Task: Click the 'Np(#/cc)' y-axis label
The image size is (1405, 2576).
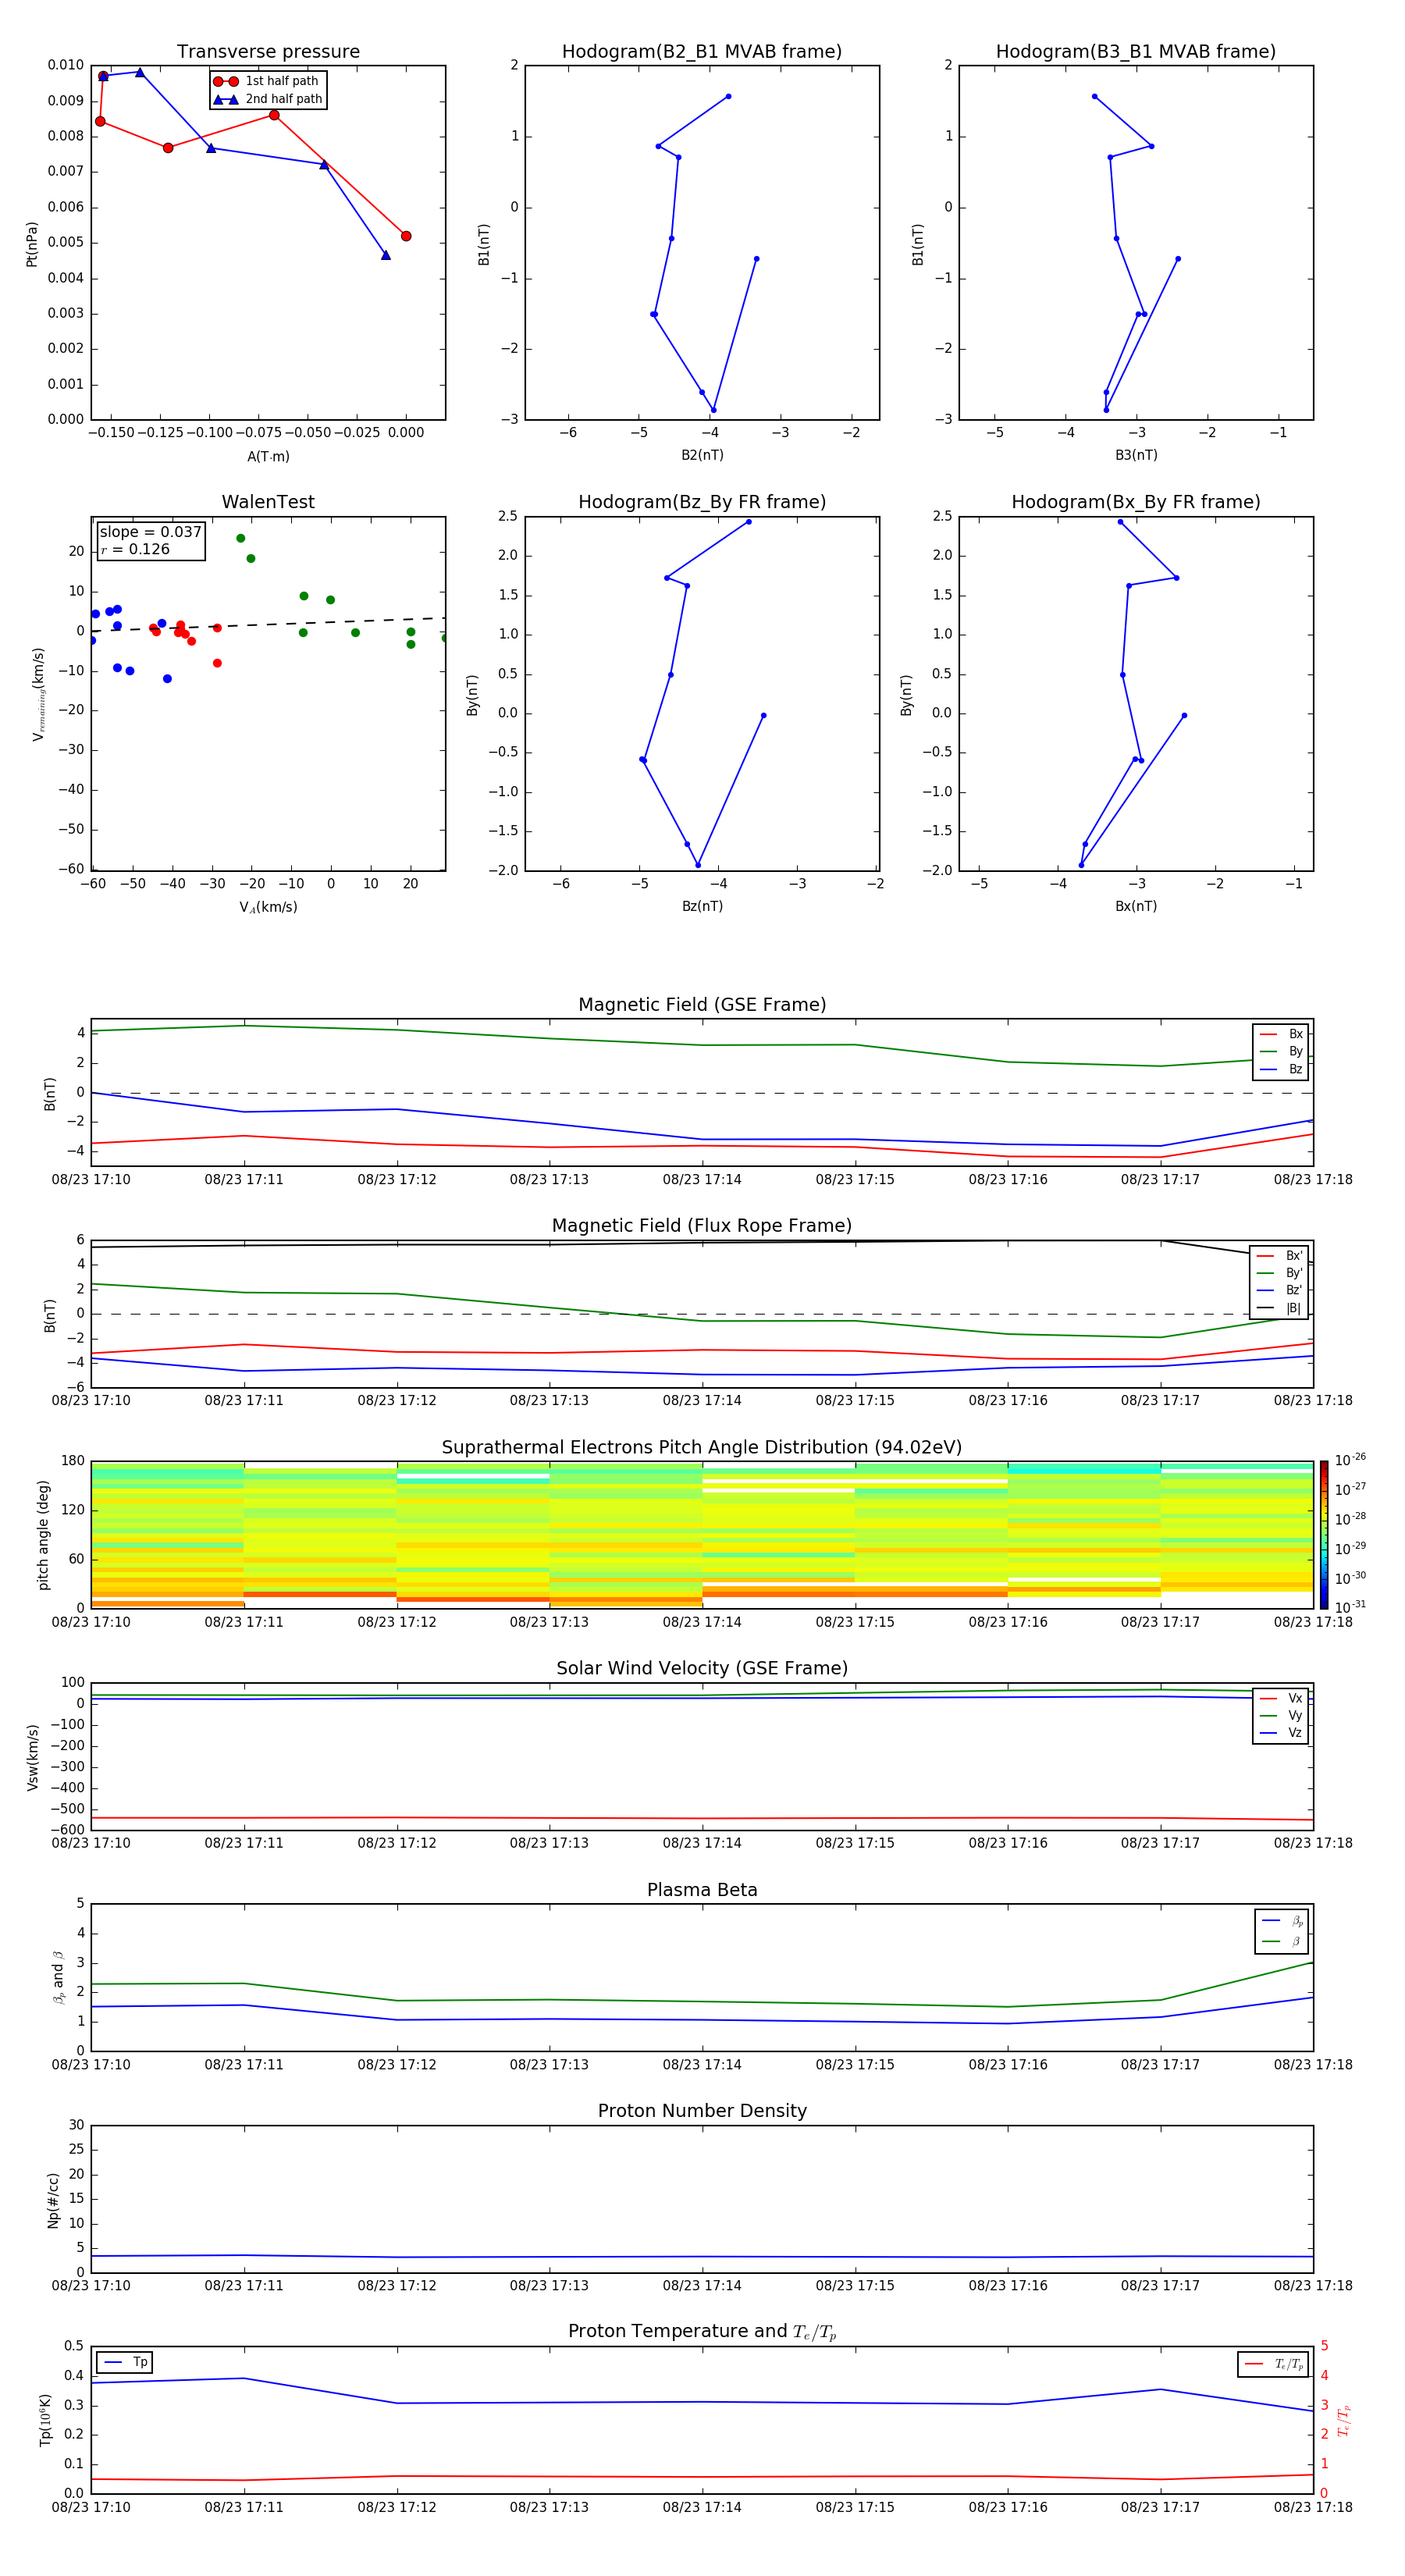Action: point(53,2200)
